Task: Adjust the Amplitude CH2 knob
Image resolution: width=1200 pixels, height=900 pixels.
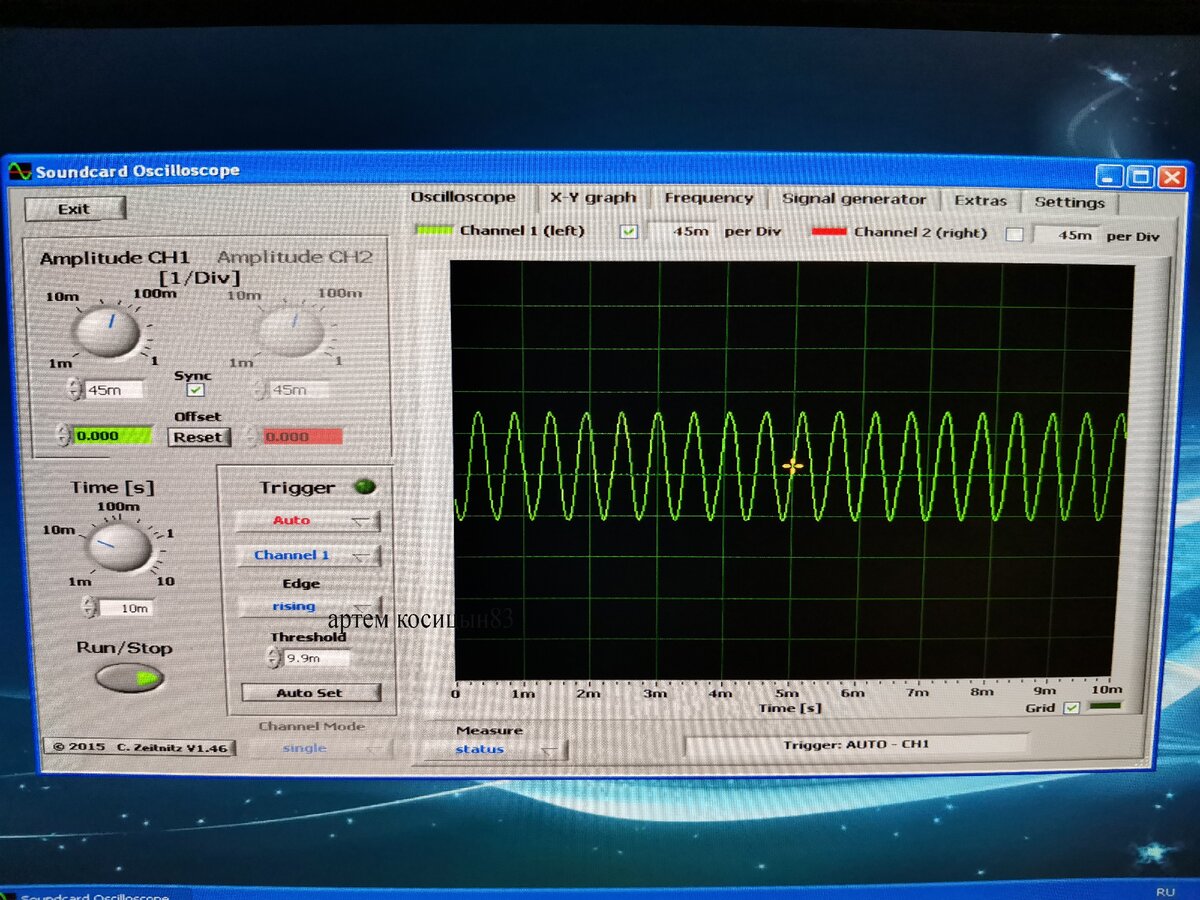Action: [x=291, y=333]
